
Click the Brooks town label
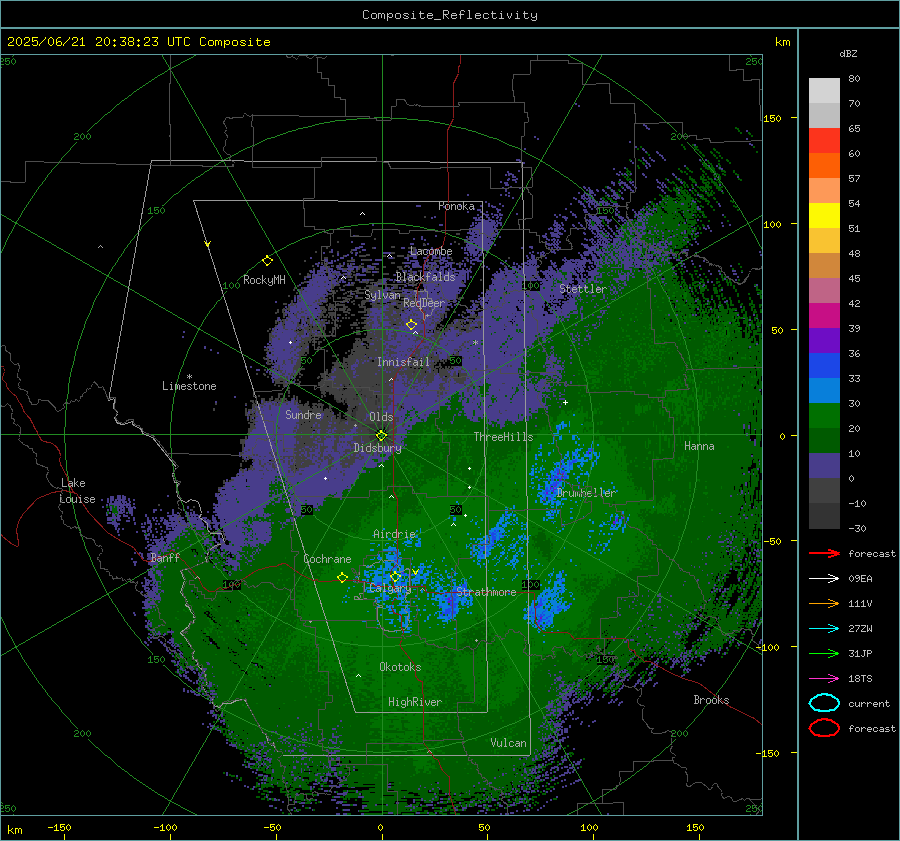point(711,700)
